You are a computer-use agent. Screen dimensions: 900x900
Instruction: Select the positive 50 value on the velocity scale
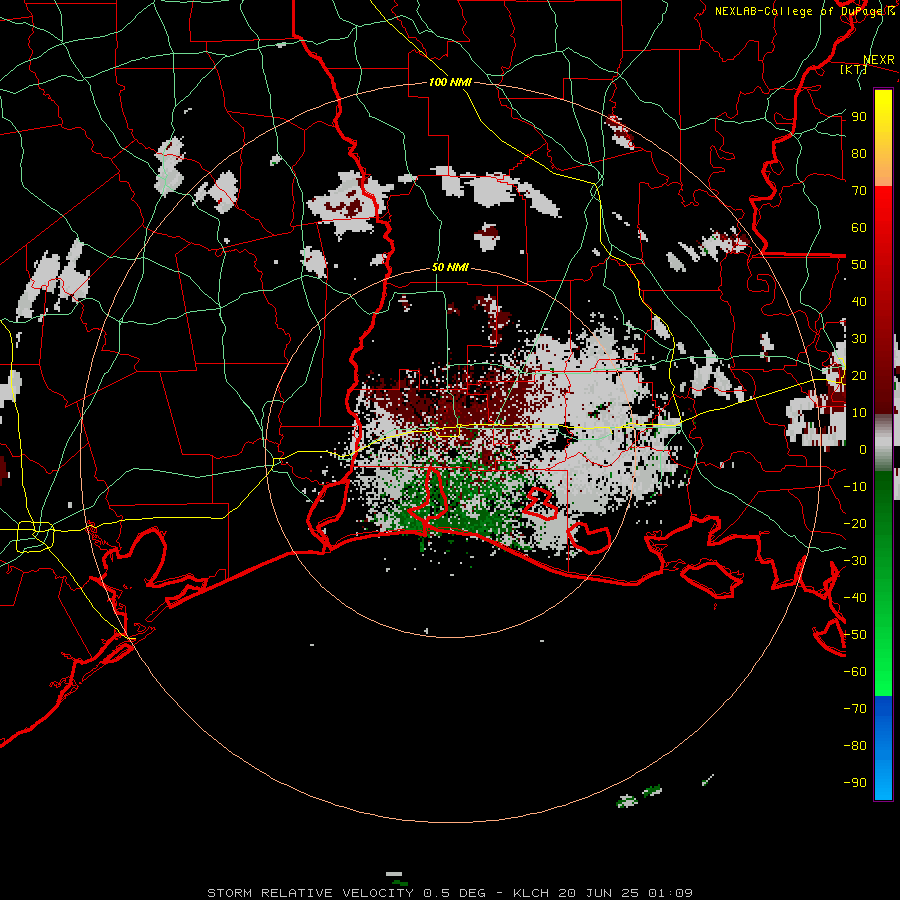click(859, 265)
